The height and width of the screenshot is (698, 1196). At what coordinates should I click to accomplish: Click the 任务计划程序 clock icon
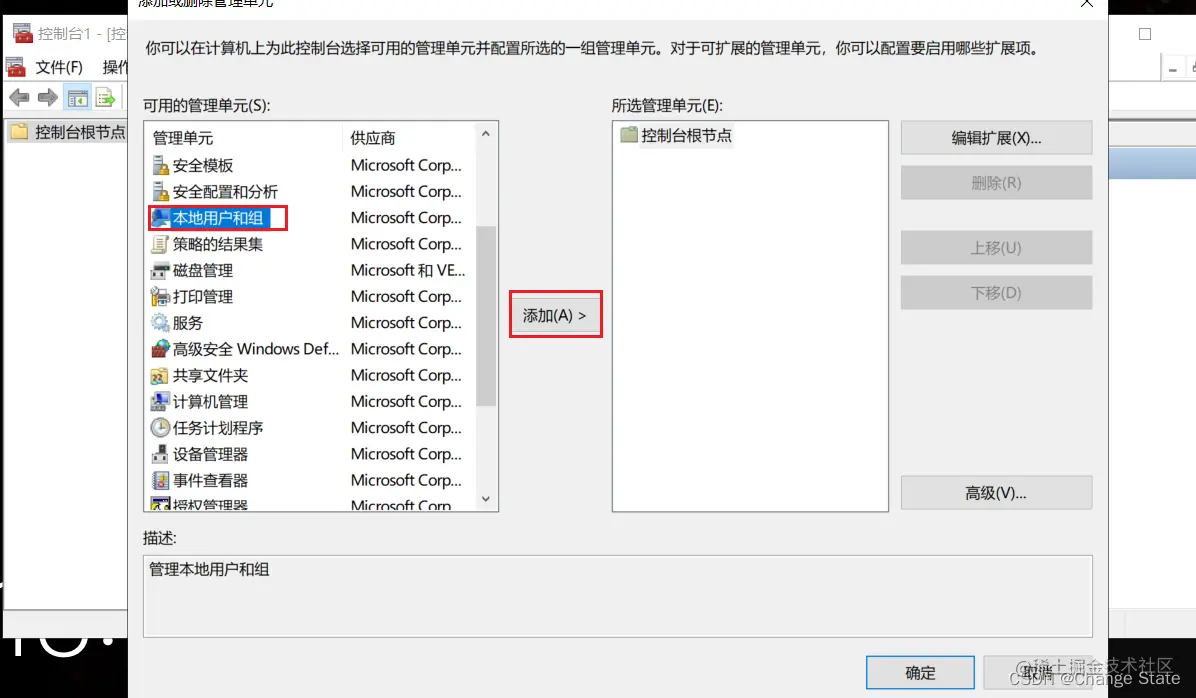[159, 428]
